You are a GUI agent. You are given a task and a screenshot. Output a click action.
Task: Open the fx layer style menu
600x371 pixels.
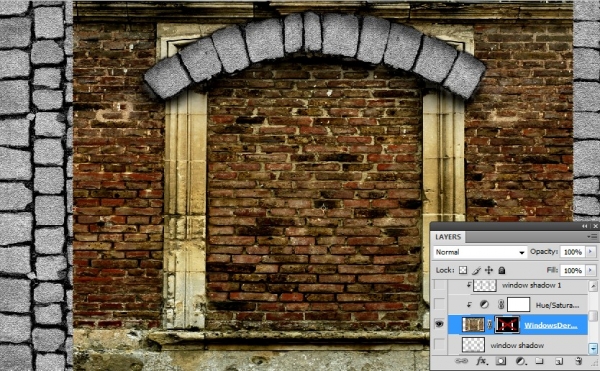coord(481,361)
